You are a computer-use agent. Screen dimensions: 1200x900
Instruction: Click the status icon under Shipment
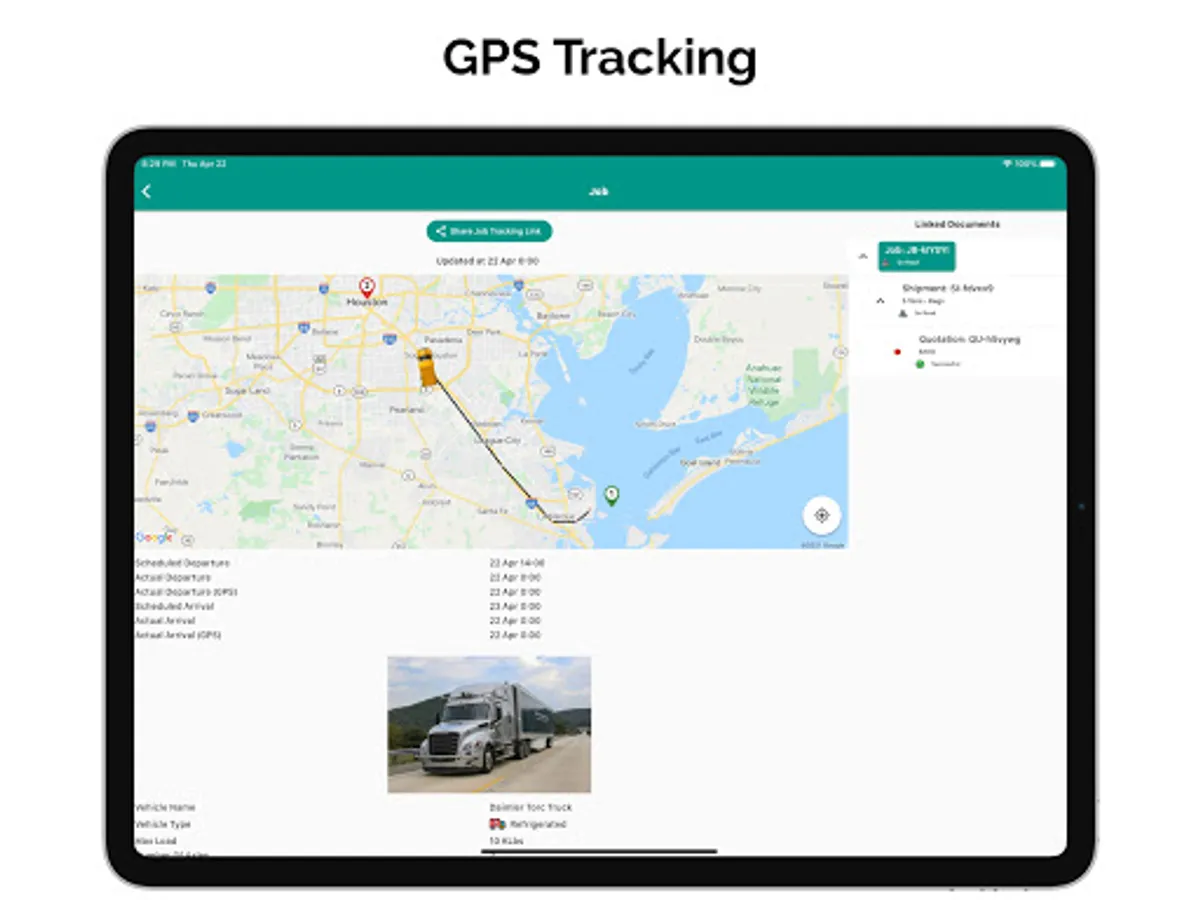pos(904,313)
